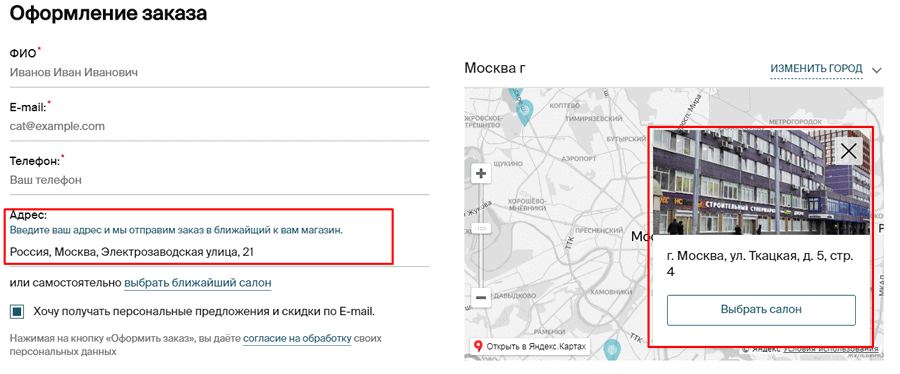Open the согласие на обработку link

coord(297,338)
